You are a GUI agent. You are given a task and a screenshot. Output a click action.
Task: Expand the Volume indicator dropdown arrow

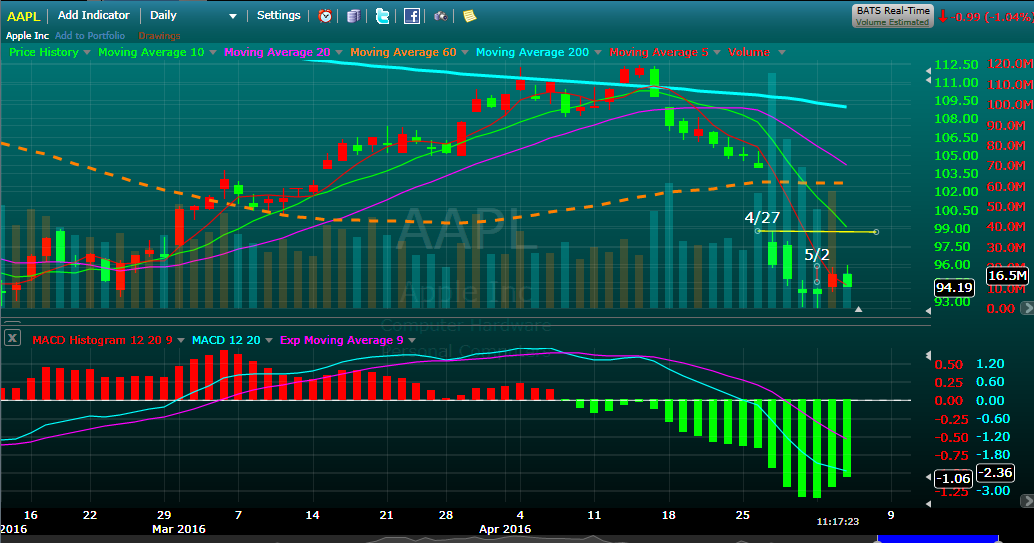781,52
